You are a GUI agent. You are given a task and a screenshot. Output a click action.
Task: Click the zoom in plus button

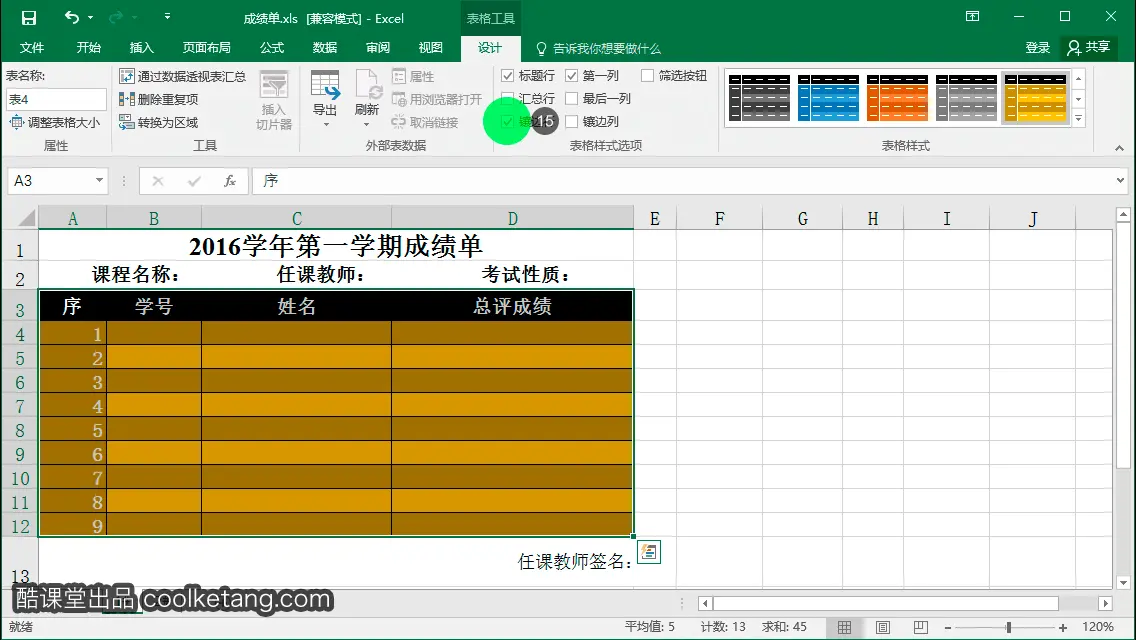click(1063, 628)
